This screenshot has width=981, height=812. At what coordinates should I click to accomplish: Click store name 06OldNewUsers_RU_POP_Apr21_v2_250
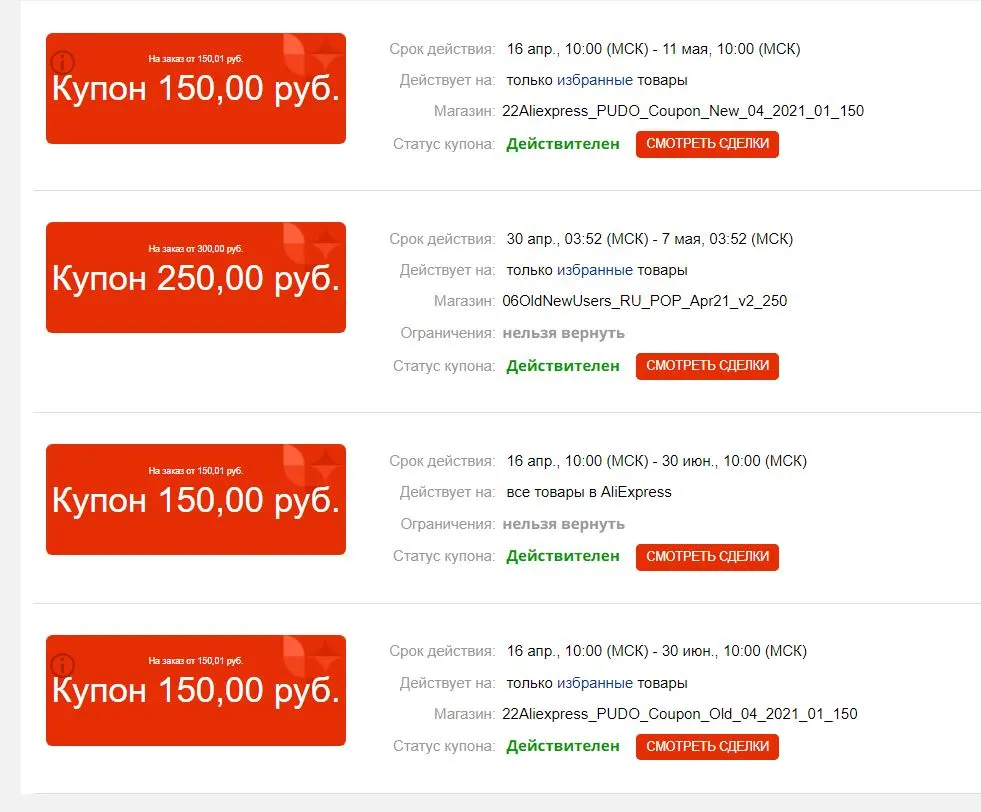pos(644,301)
